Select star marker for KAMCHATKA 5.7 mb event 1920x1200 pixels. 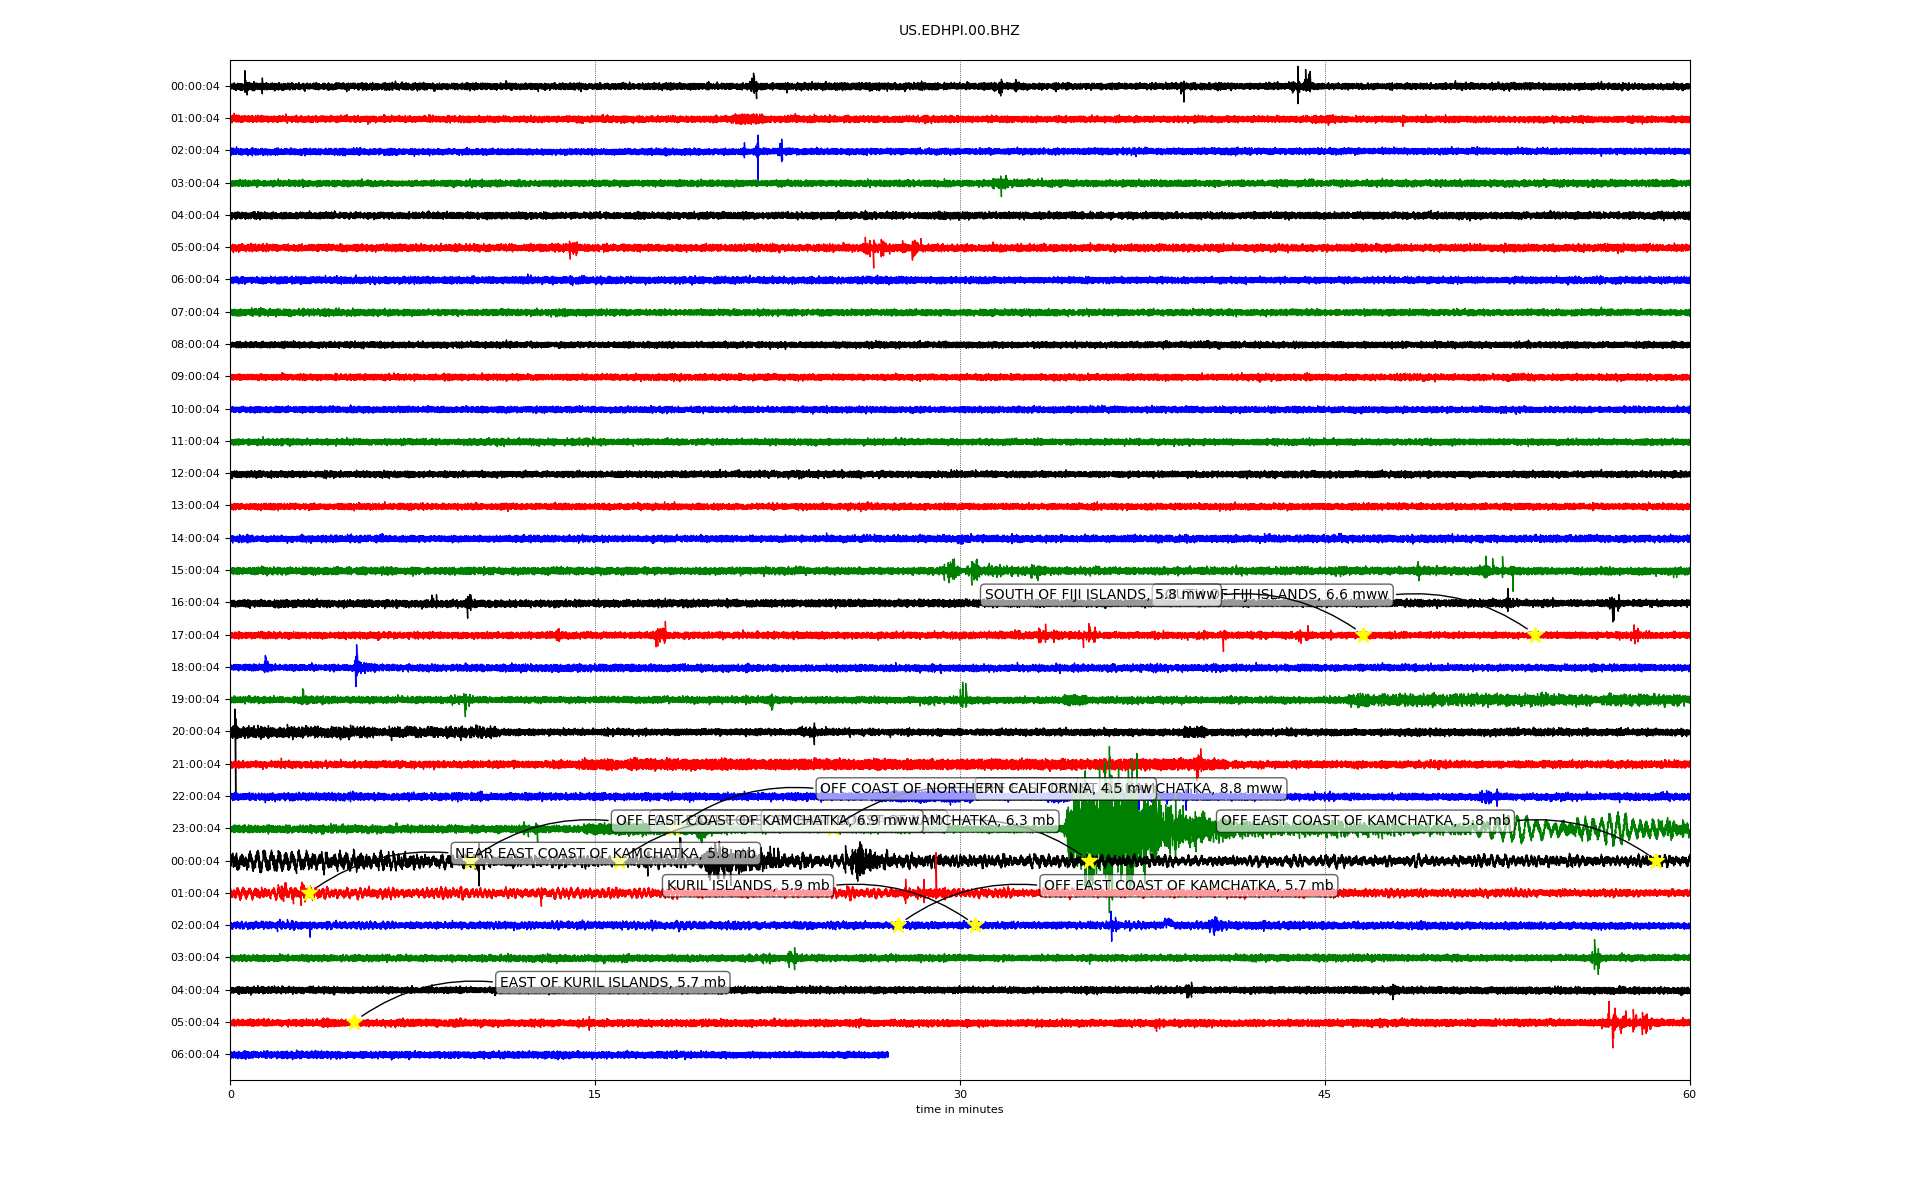pos(898,925)
